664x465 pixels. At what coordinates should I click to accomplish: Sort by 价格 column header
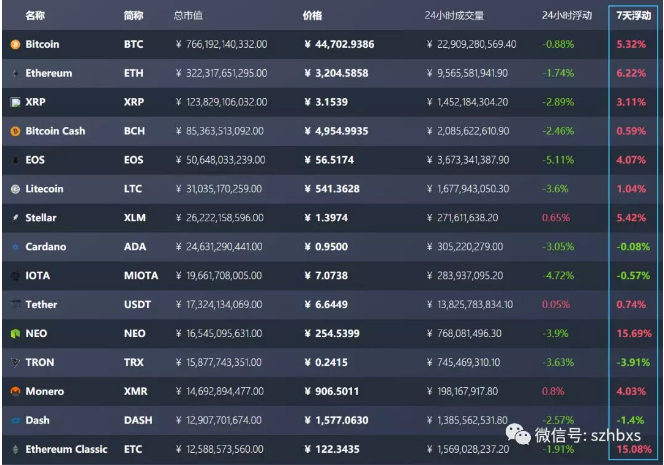click(313, 16)
